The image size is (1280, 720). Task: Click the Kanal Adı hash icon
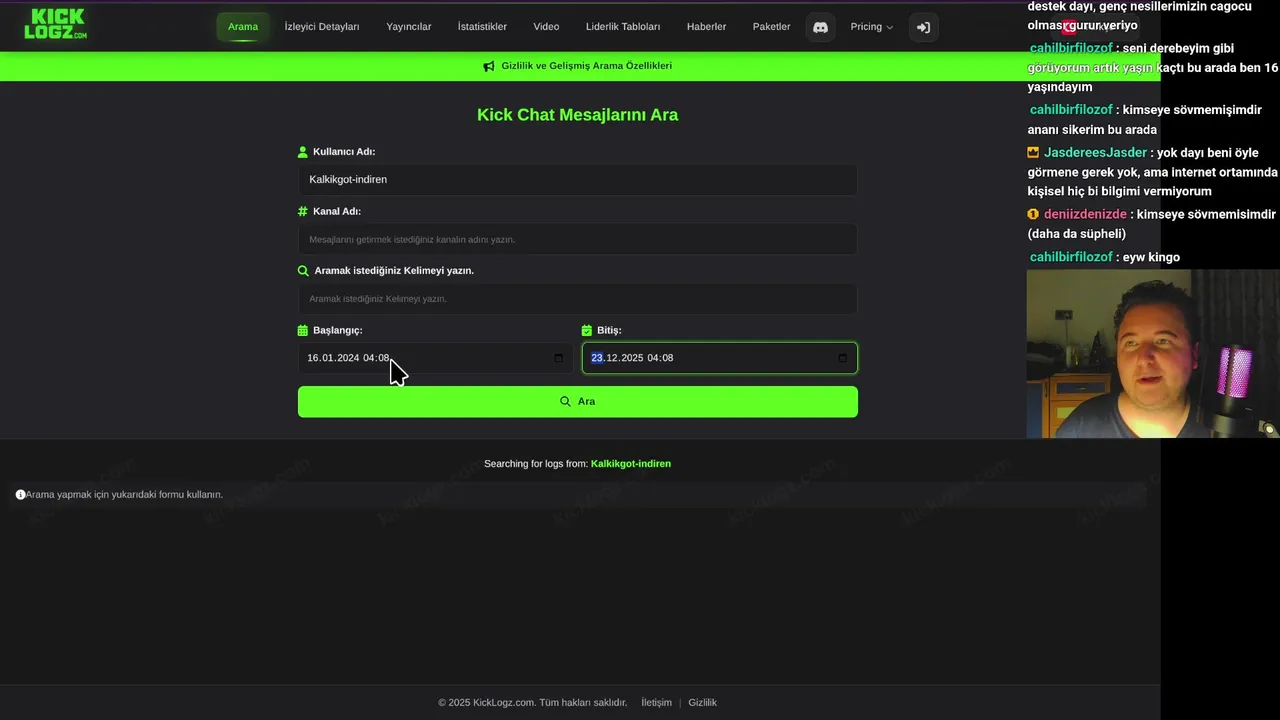point(303,211)
